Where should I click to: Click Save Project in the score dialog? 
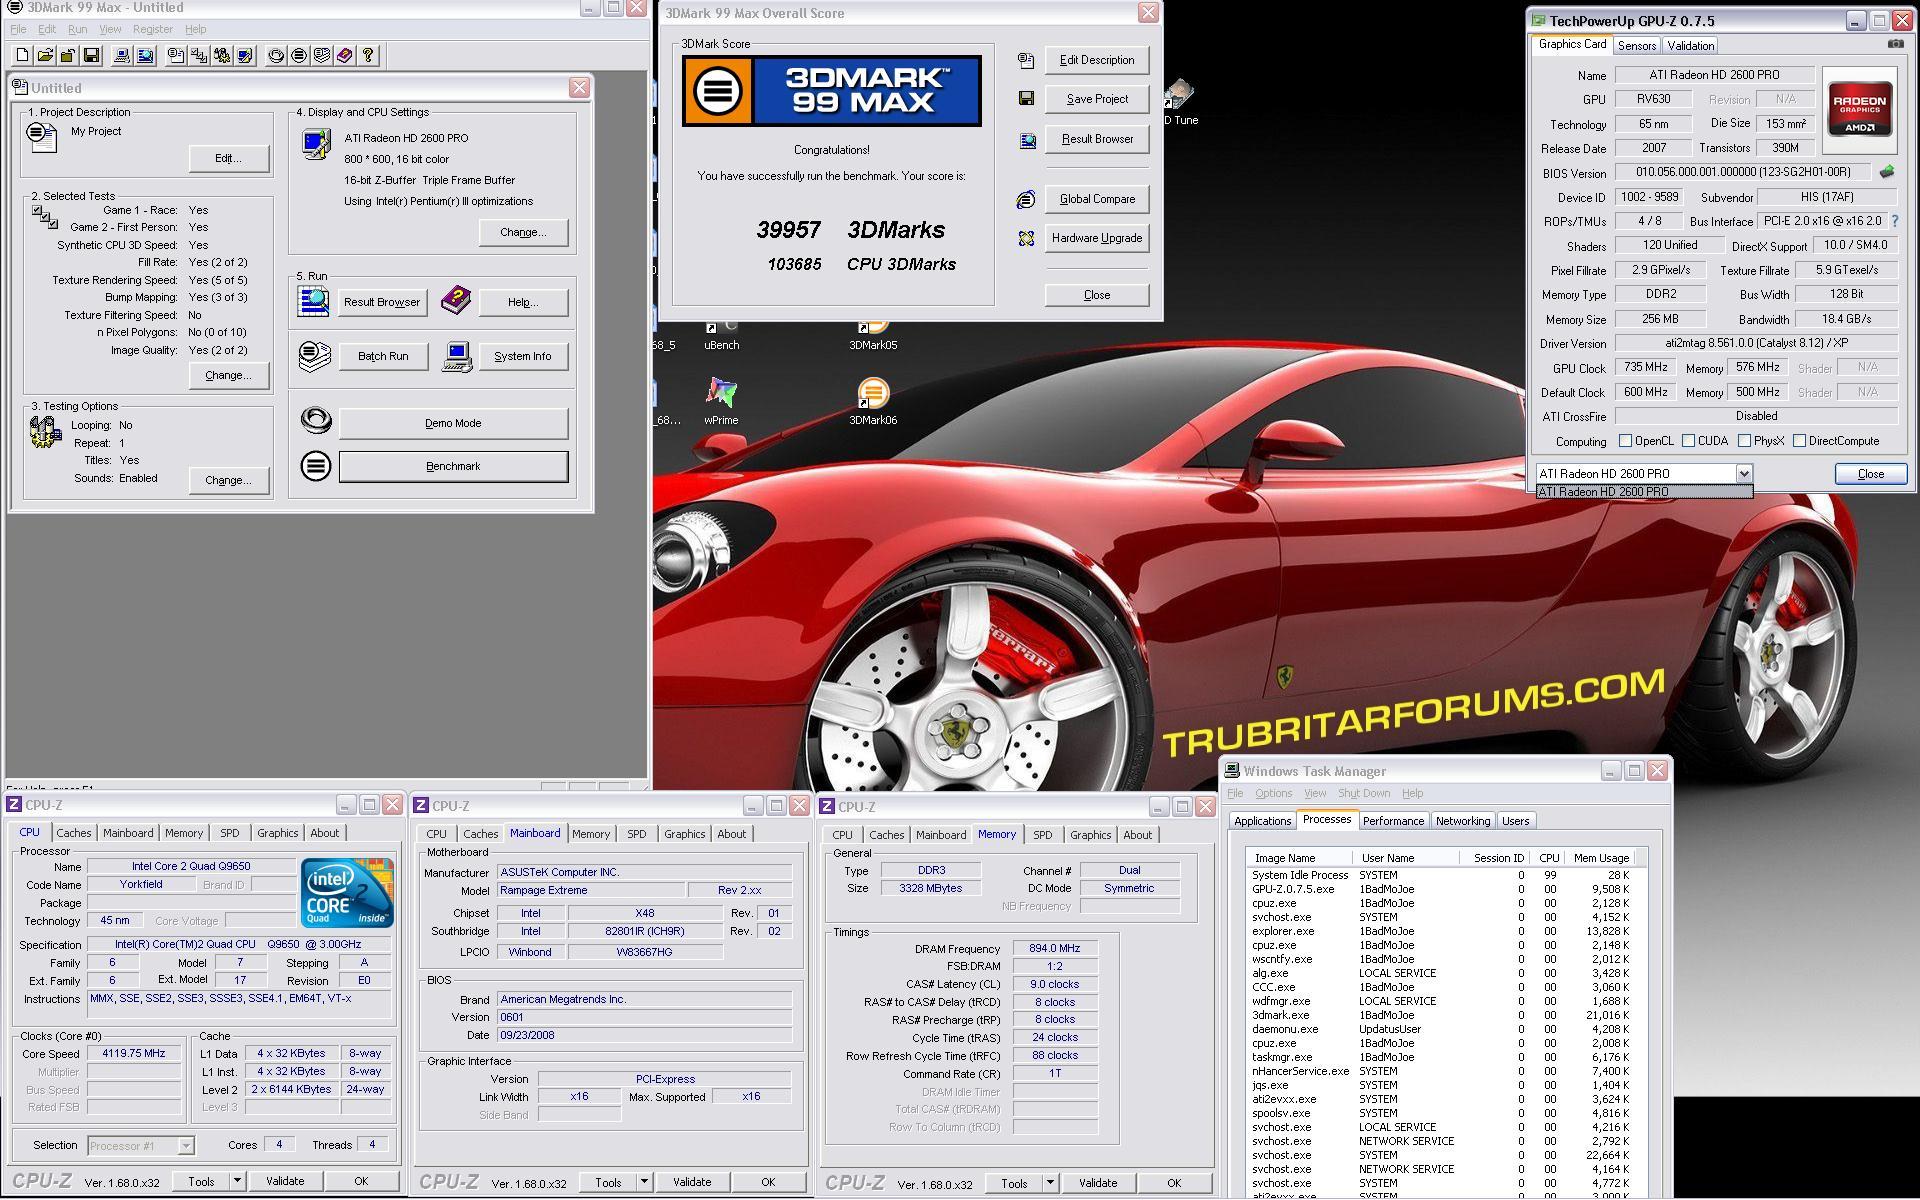point(1097,99)
